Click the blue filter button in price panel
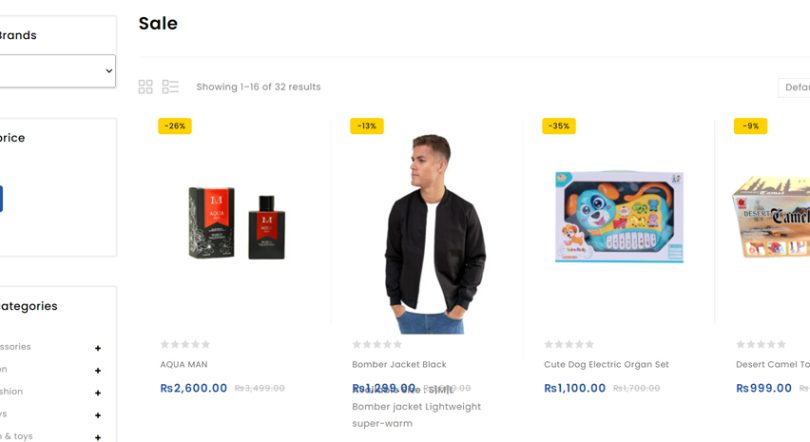Viewport: 810px width, 442px height. (x=1, y=198)
